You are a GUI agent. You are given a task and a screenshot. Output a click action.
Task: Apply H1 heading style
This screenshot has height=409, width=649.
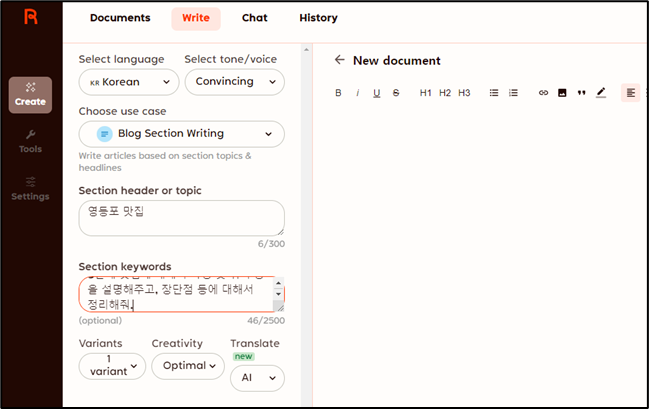click(425, 93)
